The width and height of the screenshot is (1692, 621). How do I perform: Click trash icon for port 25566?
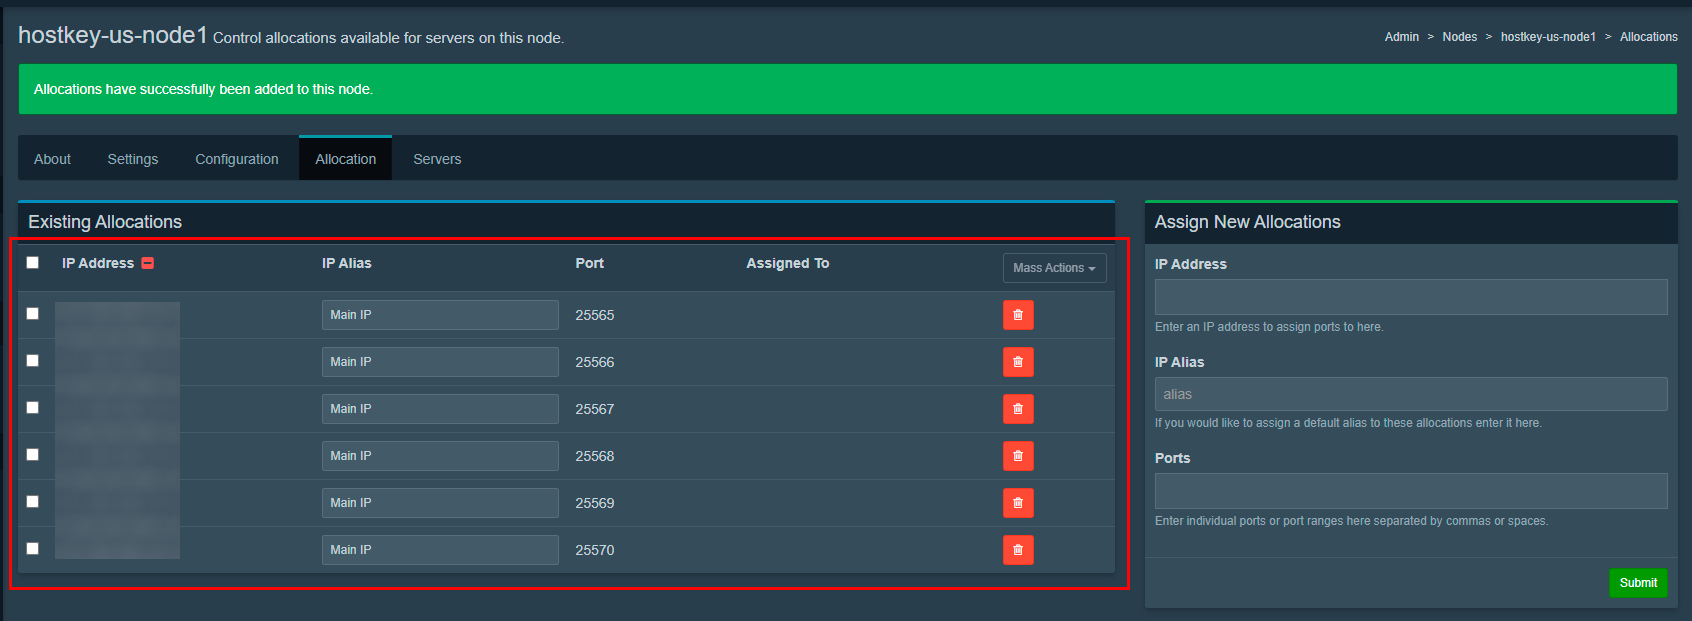pos(1018,362)
